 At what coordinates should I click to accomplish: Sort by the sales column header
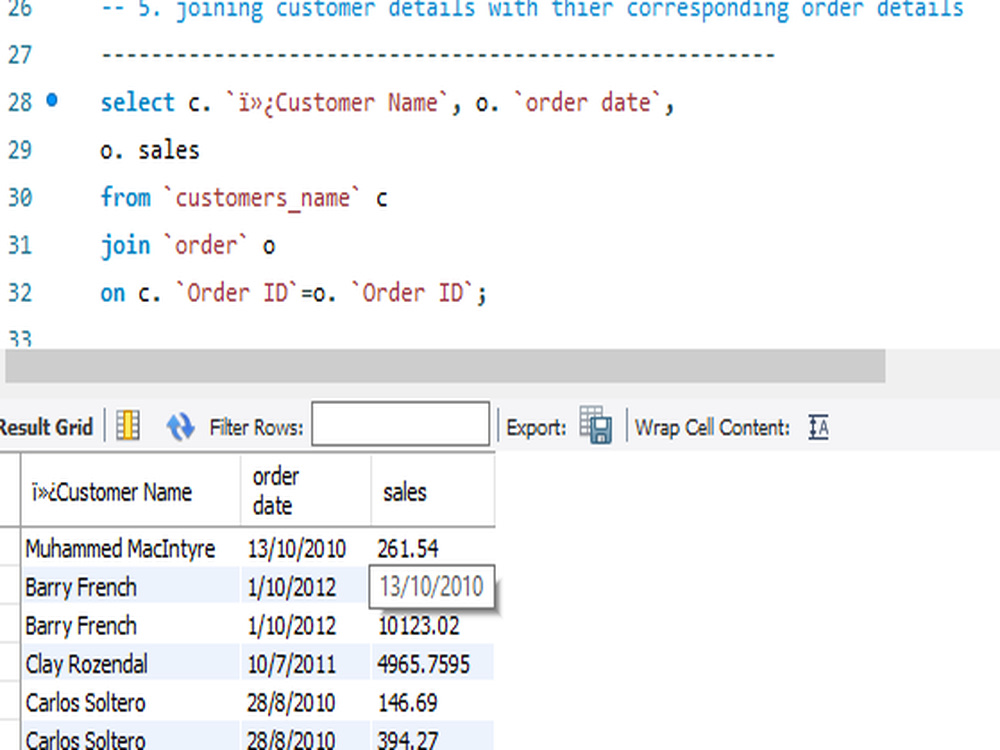(432, 492)
